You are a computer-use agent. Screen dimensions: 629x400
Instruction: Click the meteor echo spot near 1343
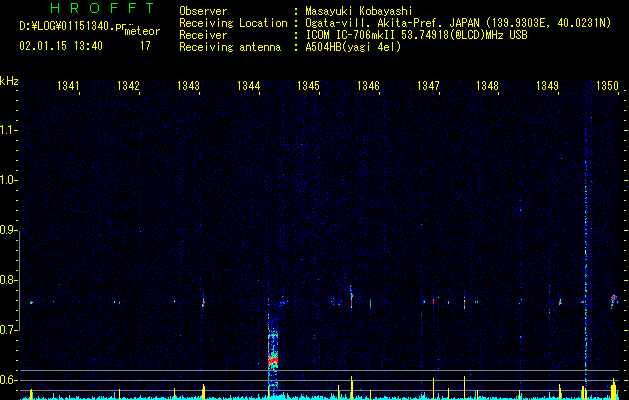coord(203,301)
